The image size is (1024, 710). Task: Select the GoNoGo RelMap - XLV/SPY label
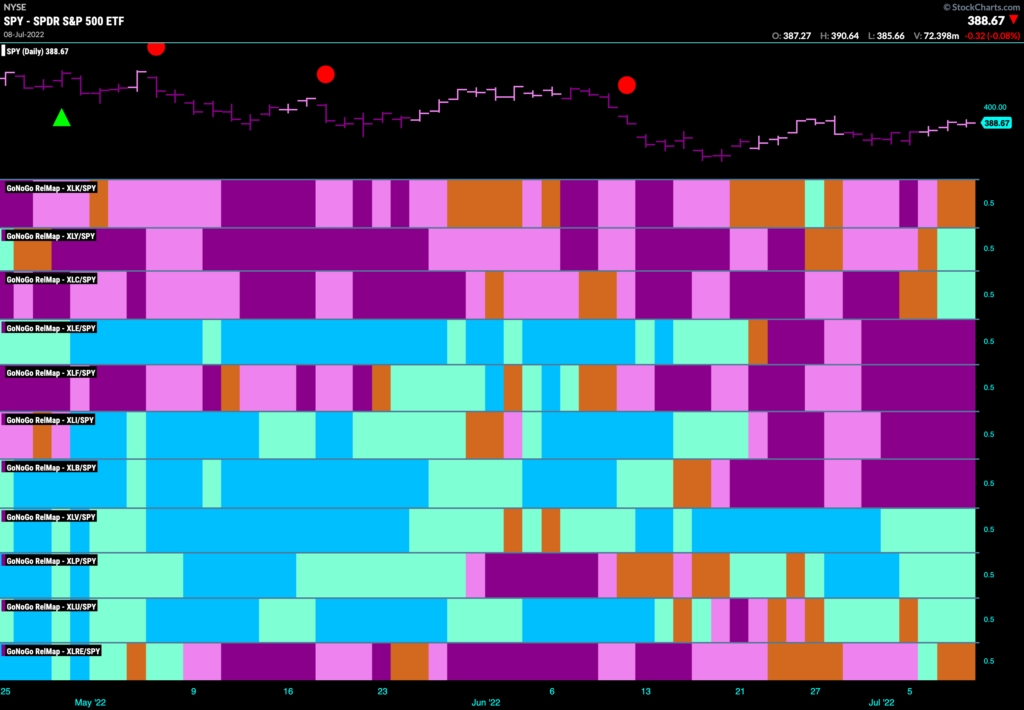tap(51, 517)
